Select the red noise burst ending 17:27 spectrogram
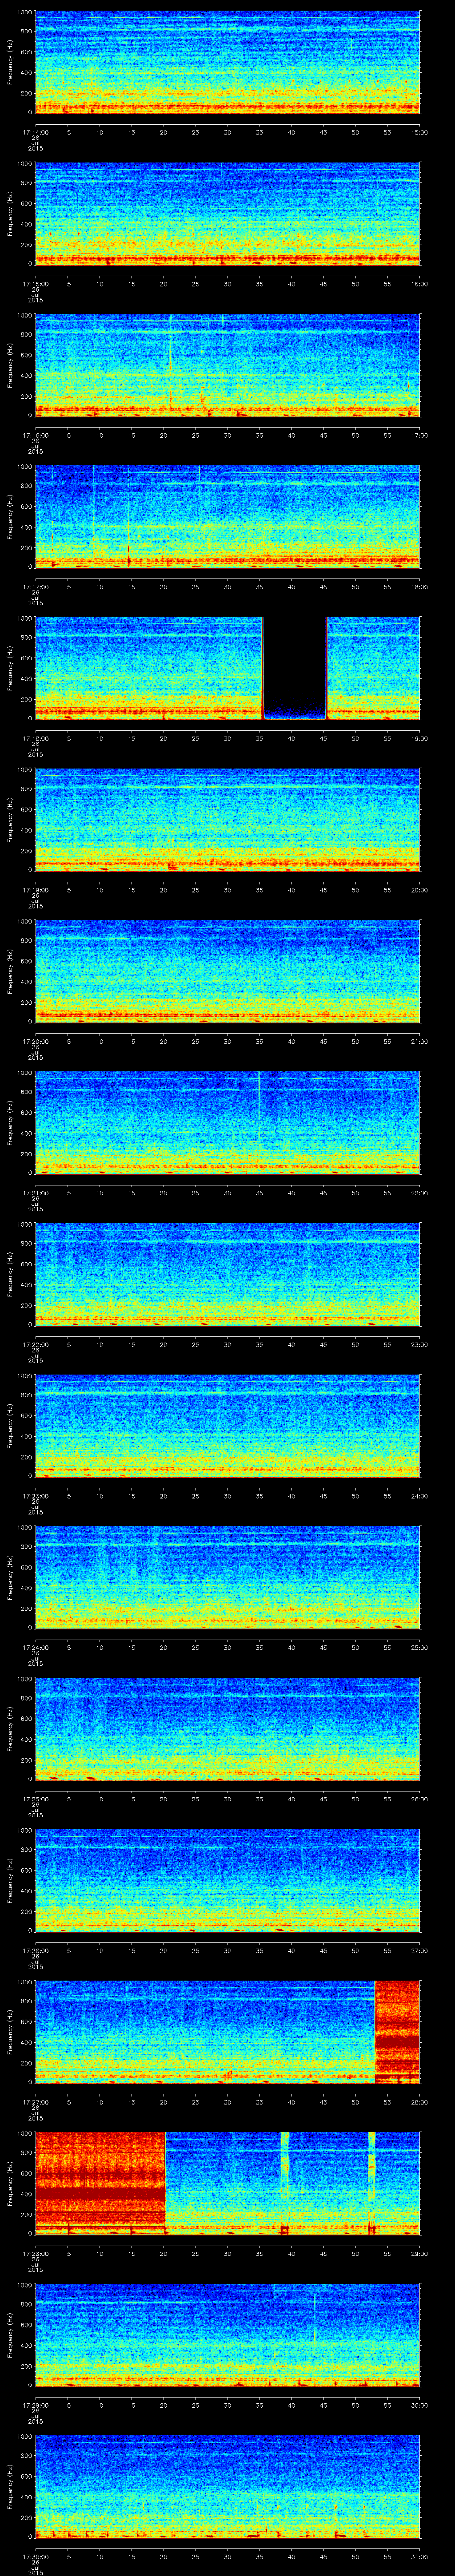Viewport: 455px width, 2576px height. pyautogui.click(x=396, y=2030)
